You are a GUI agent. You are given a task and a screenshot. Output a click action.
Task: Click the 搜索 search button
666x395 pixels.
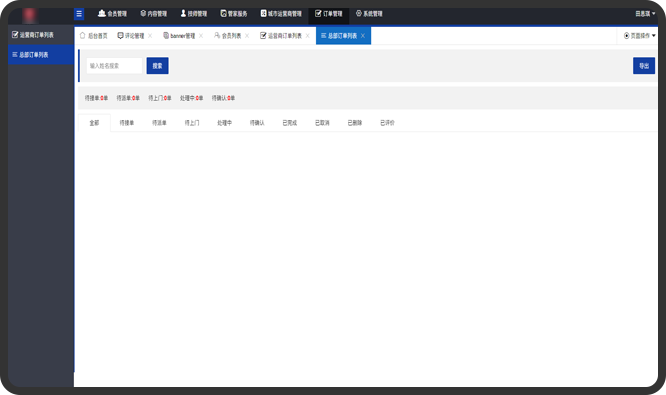(x=158, y=65)
